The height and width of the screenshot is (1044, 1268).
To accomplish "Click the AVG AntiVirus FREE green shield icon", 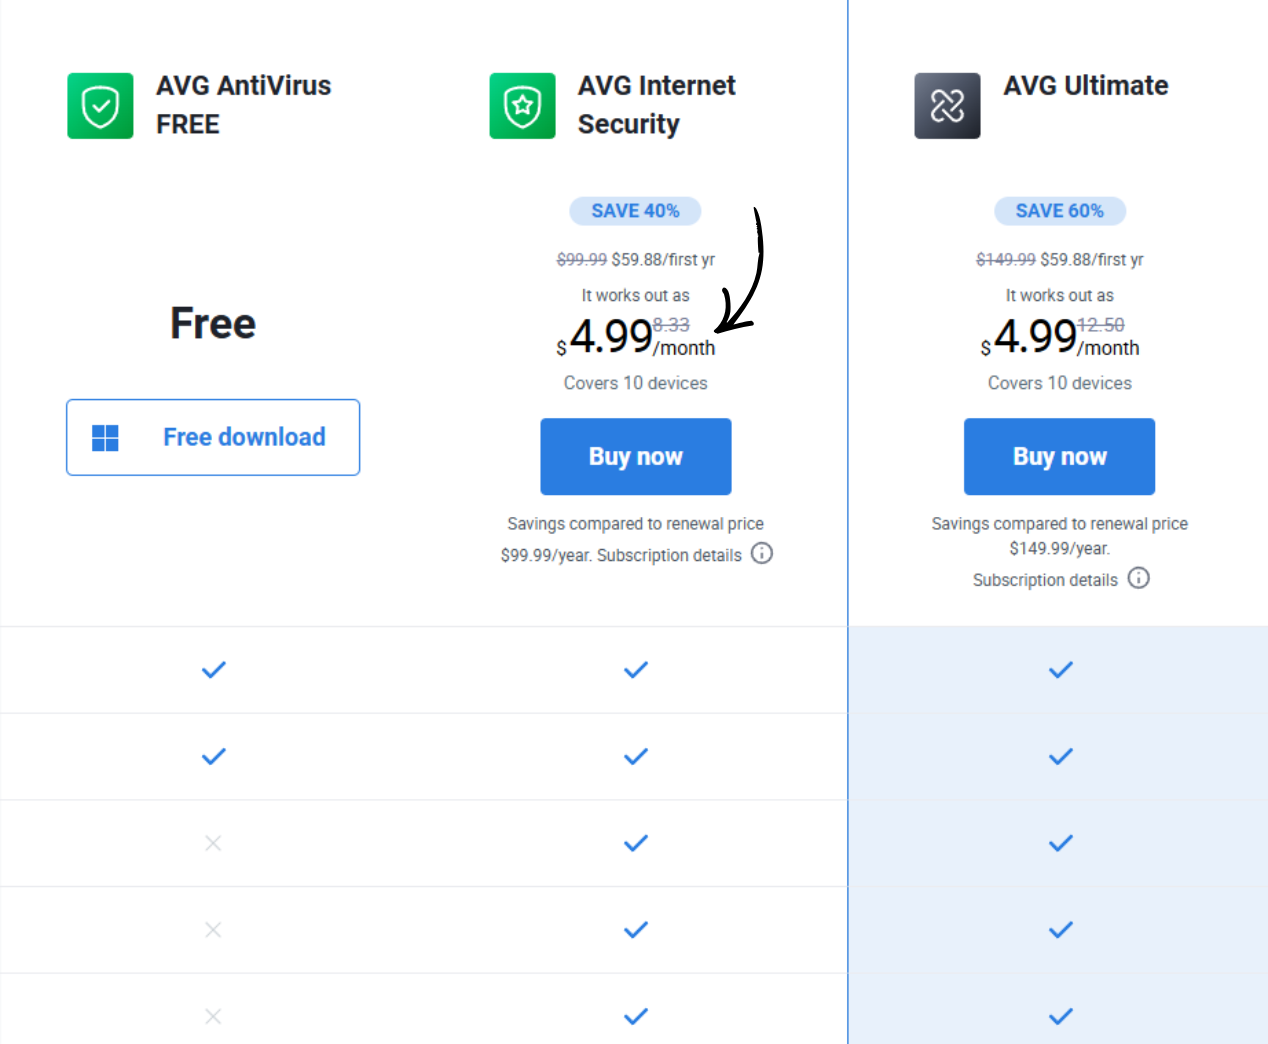I will coord(100,105).
